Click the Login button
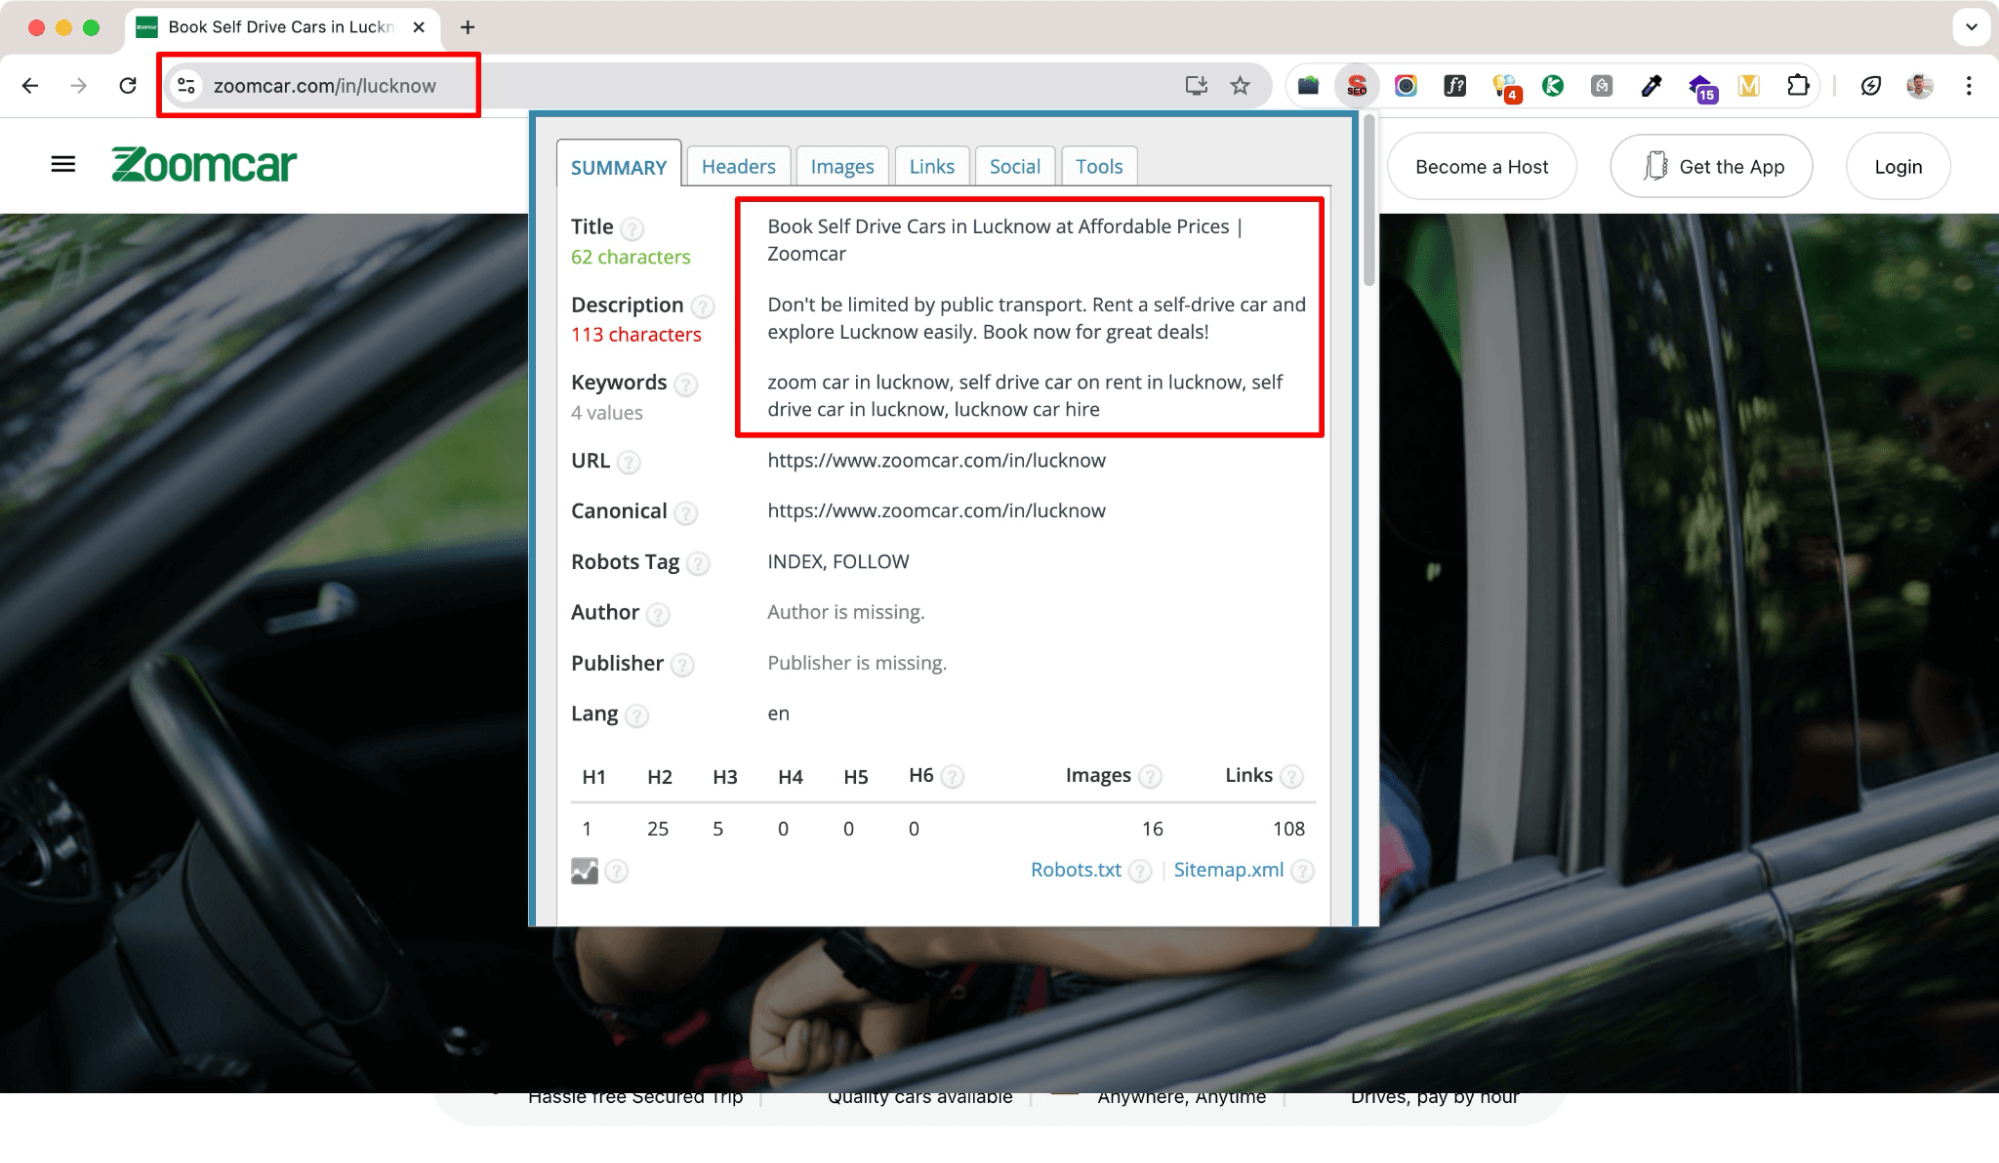The image size is (1999, 1163). 1897,166
